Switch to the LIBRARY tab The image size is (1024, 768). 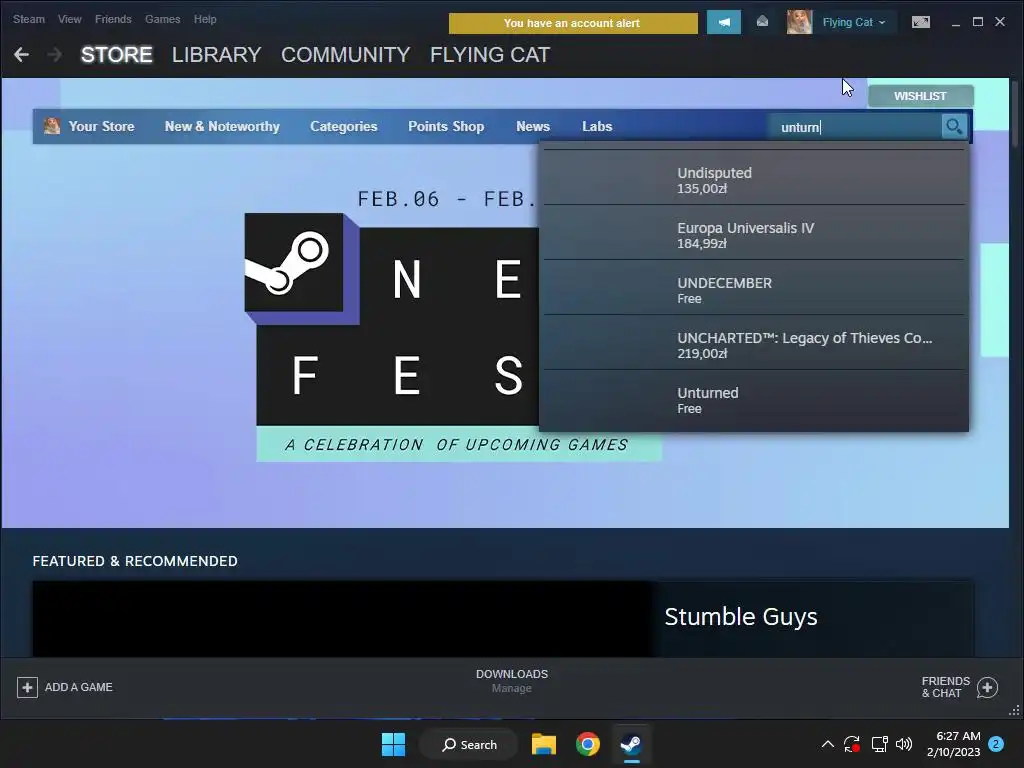point(216,55)
